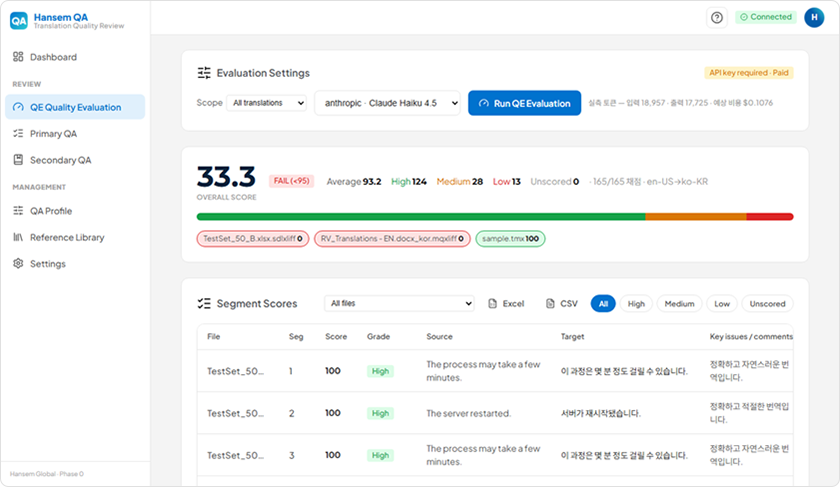This screenshot has height=487, width=840.
Task: Click the Grade column header
Action: (x=378, y=336)
